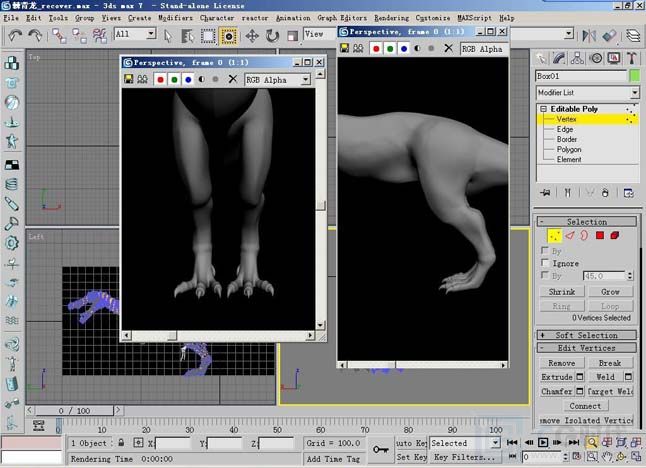The height and width of the screenshot is (468, 646).
Task: Click the Mirror tool icon
Action: 589,36
